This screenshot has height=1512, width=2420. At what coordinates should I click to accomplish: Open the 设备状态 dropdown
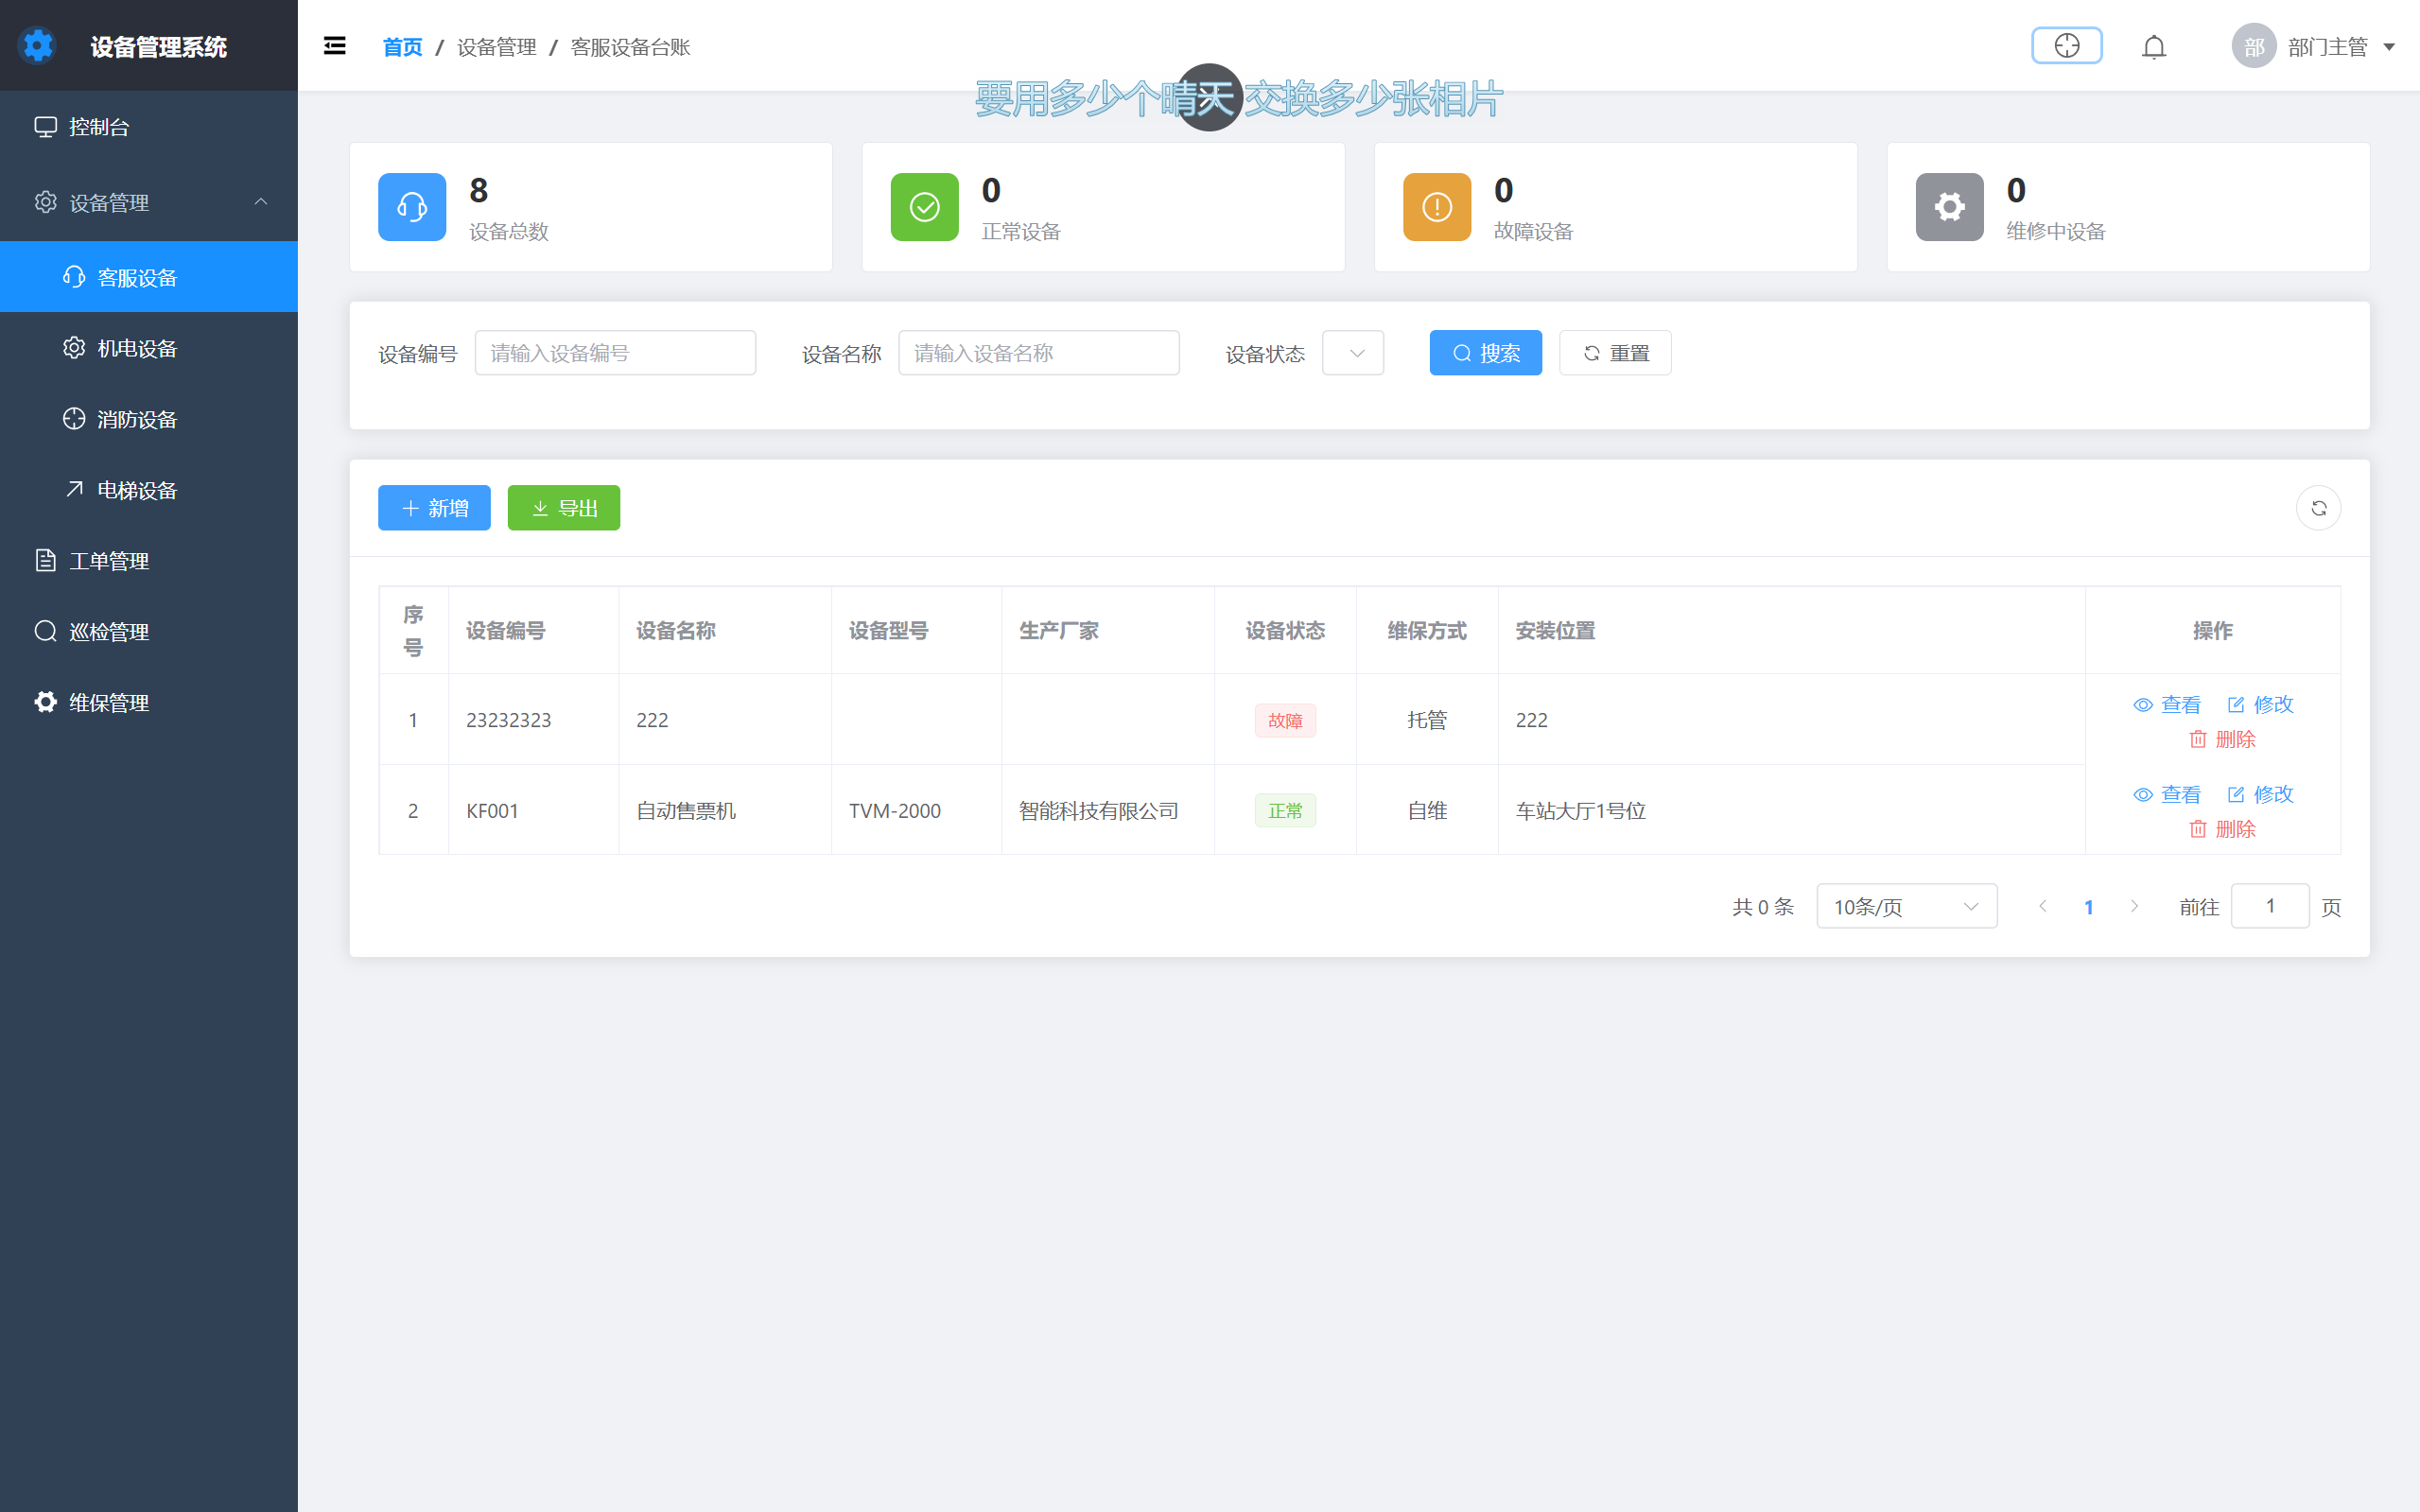click(1353, 353)
